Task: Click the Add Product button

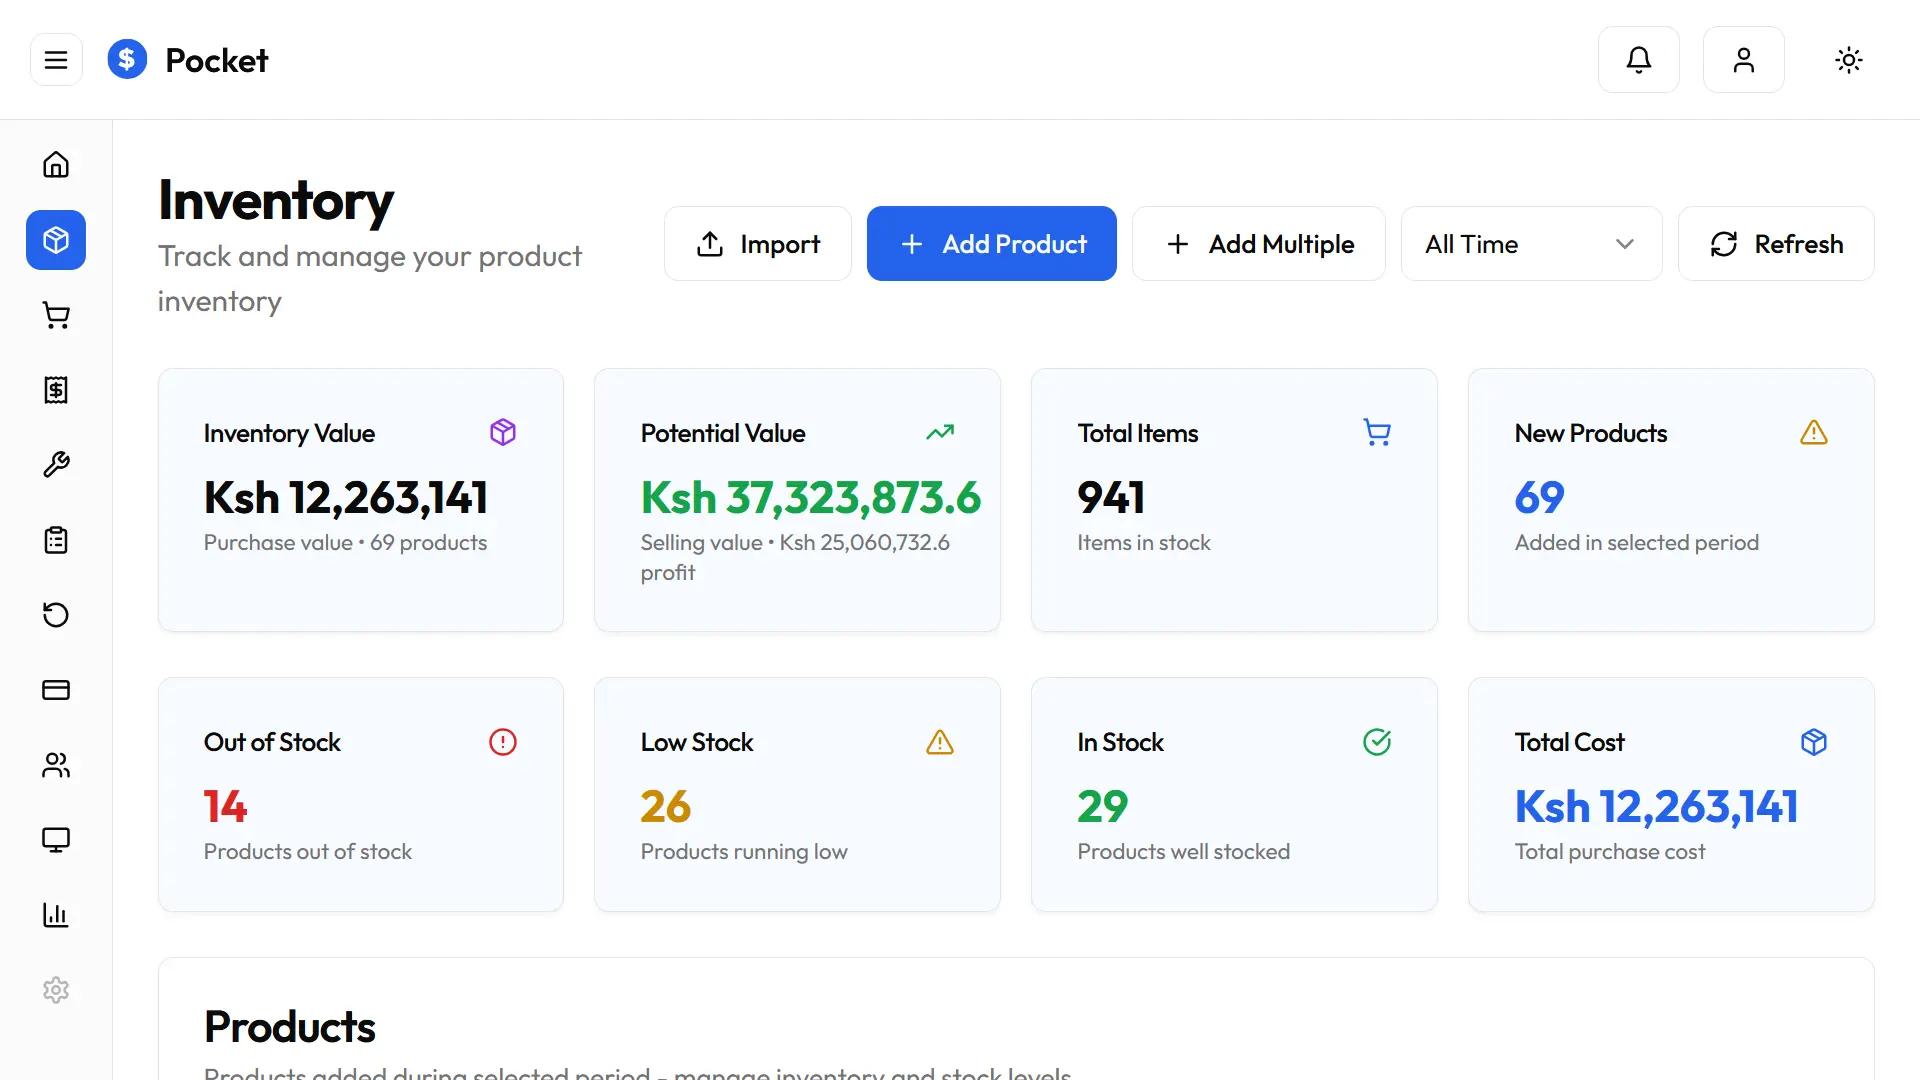Action: tap(991, 244)
